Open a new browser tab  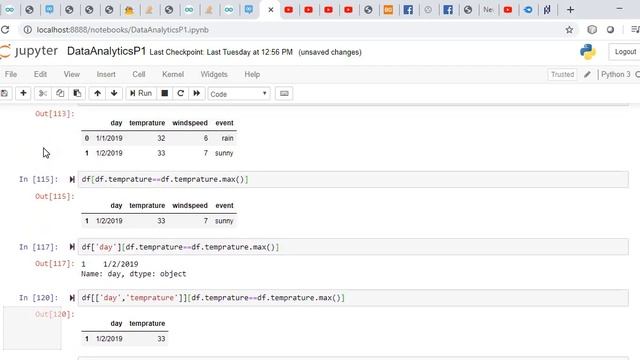570,9
